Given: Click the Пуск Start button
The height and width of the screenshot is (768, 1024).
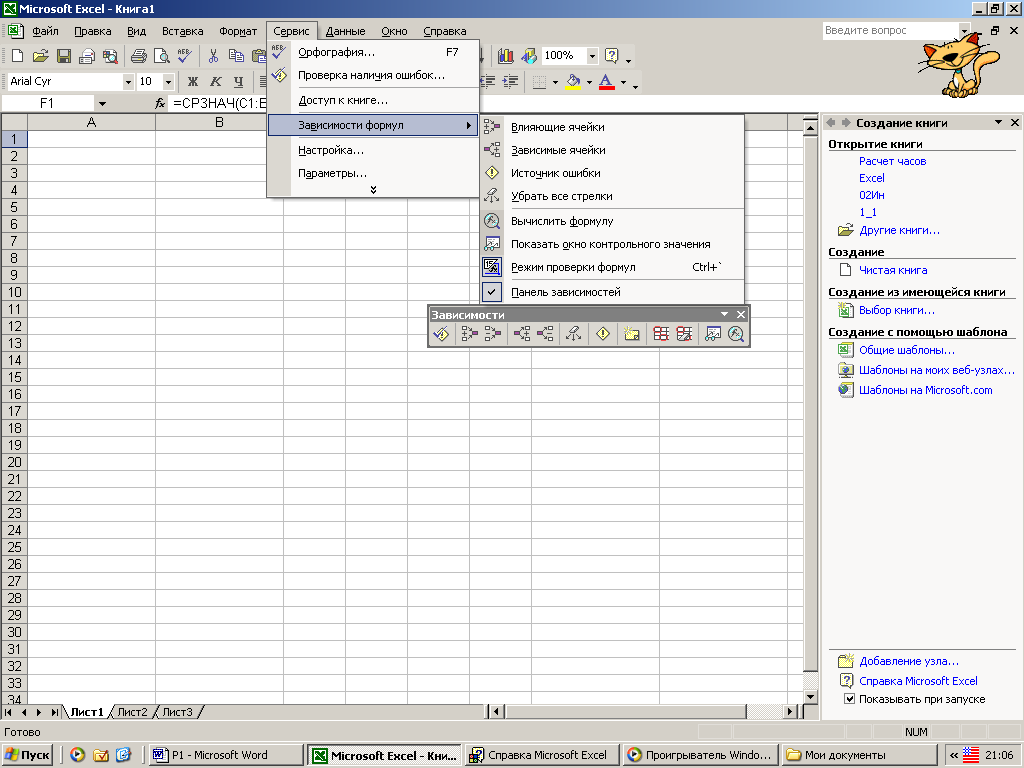Looking at the screenshot, I should pyautogui.click(x=27, y=755).
